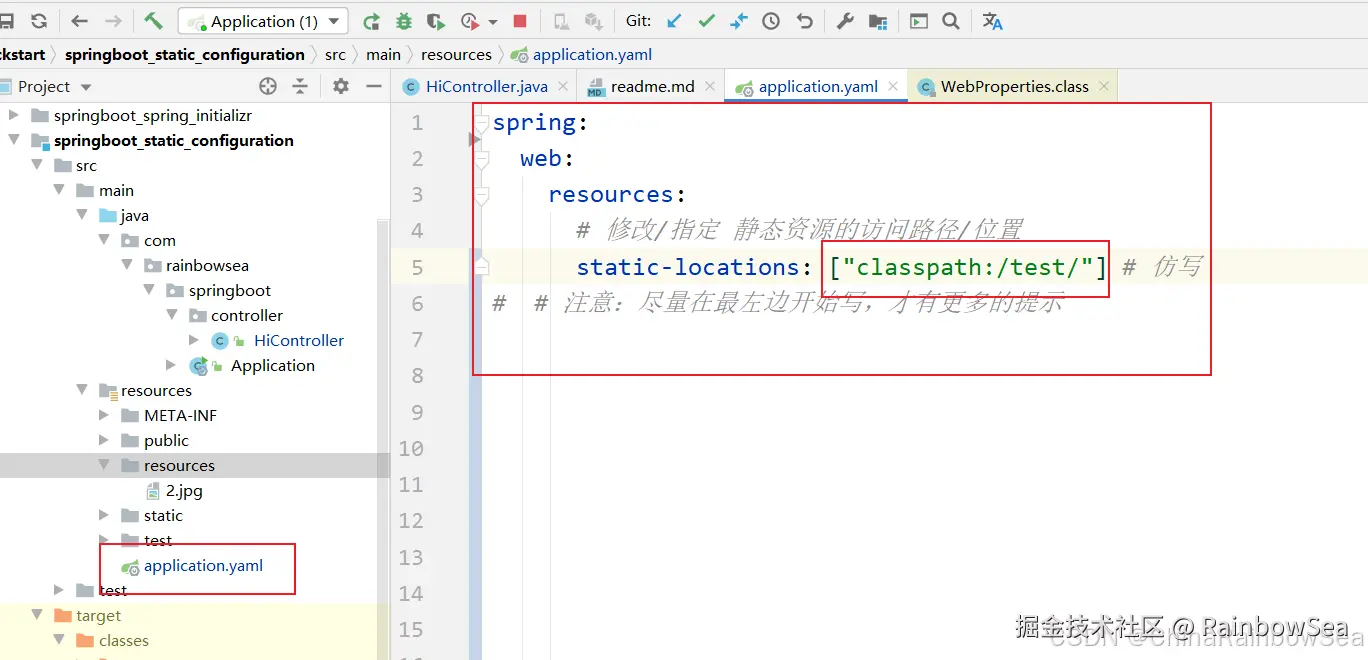Click the Git Update Project blue arrow icon
1368x660 pixels.
674,21
